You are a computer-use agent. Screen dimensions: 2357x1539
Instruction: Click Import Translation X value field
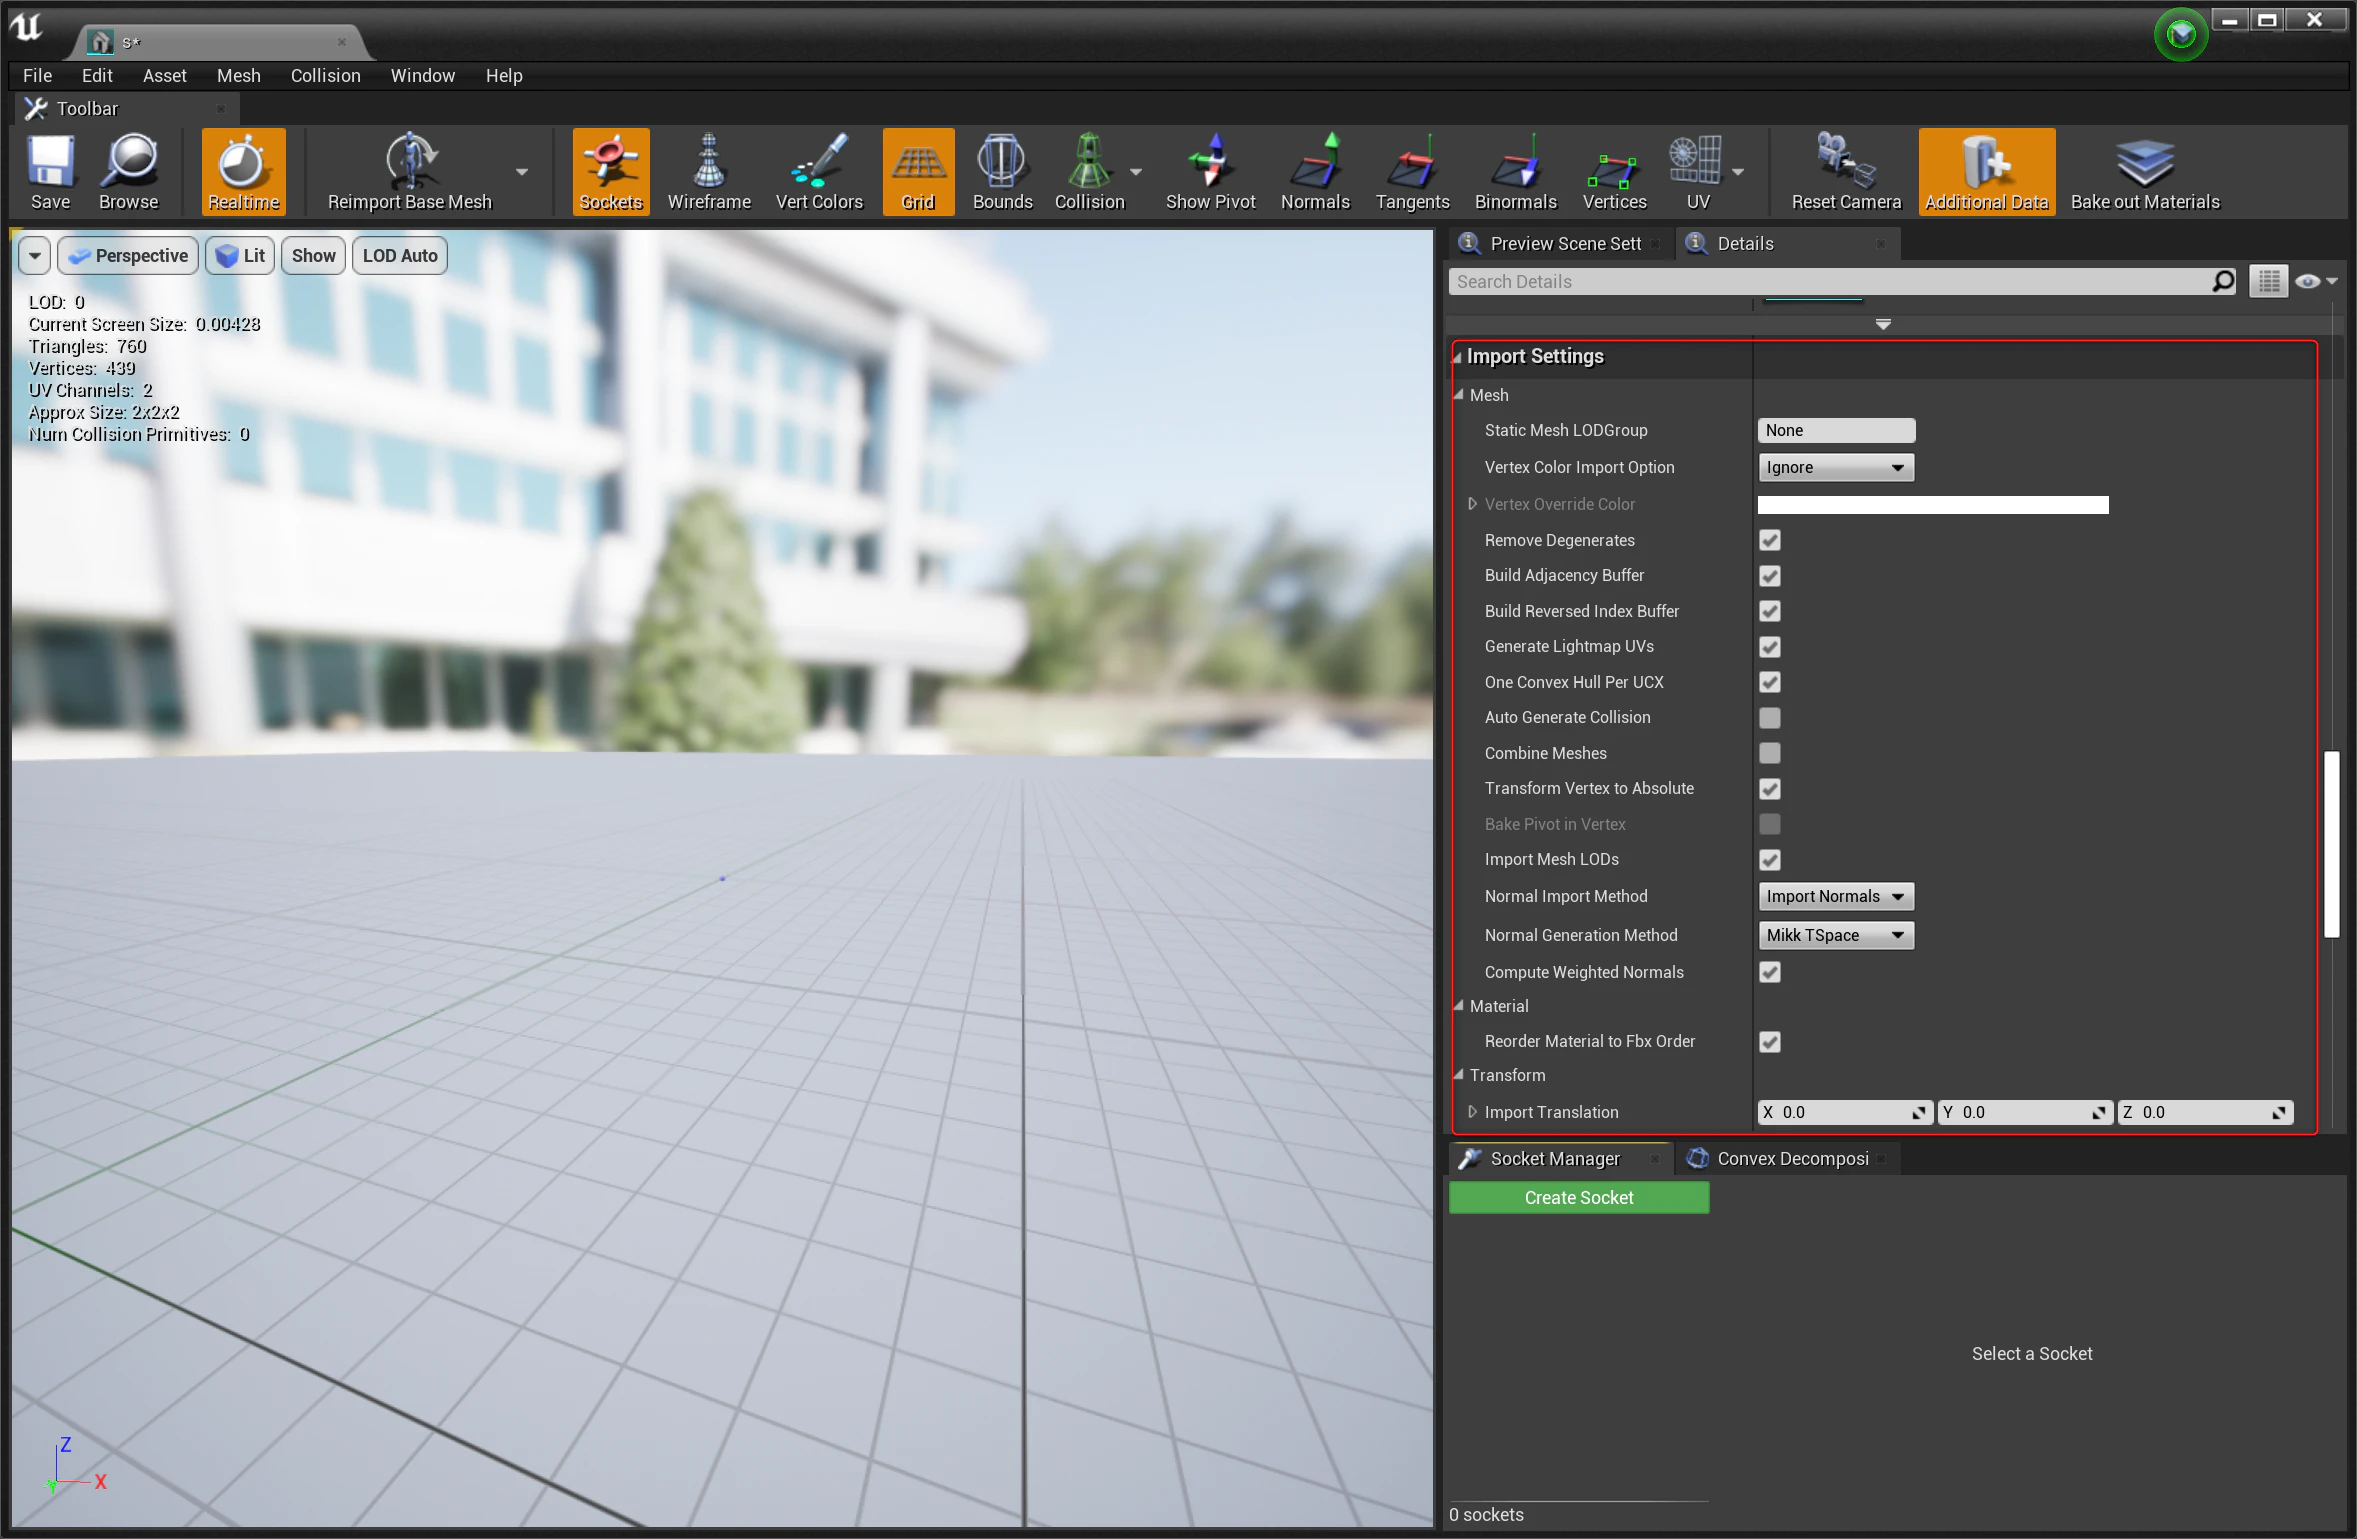click(x=1844, y=1112)
